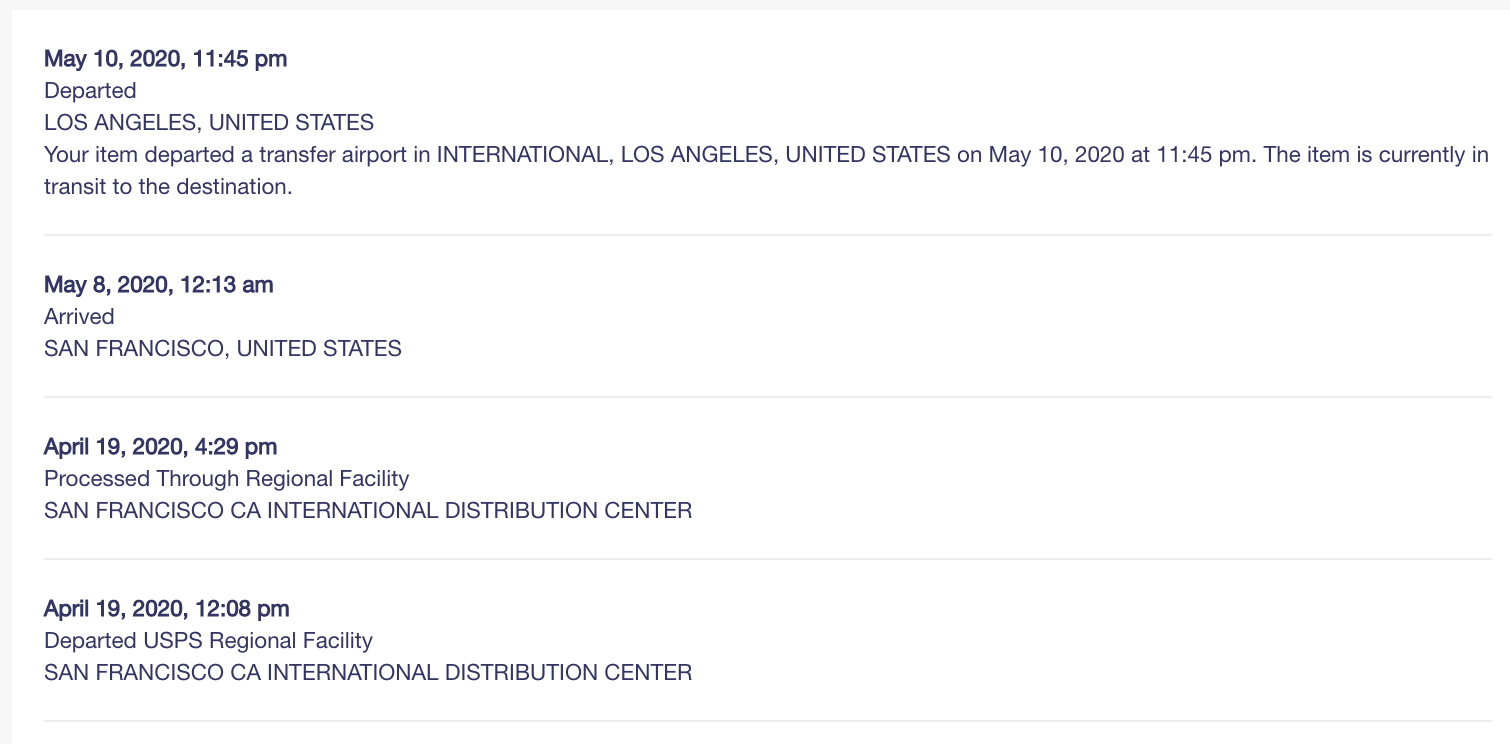Click the May 8, 2020, 12:13 am timestamp
Screen dimensions: 1510x744
tap(158, 285)
